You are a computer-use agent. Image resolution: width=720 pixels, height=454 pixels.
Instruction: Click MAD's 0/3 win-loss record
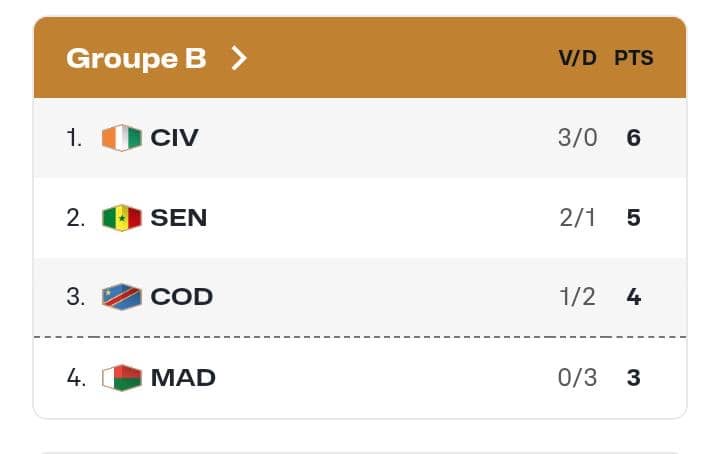[x=577, y=378]
